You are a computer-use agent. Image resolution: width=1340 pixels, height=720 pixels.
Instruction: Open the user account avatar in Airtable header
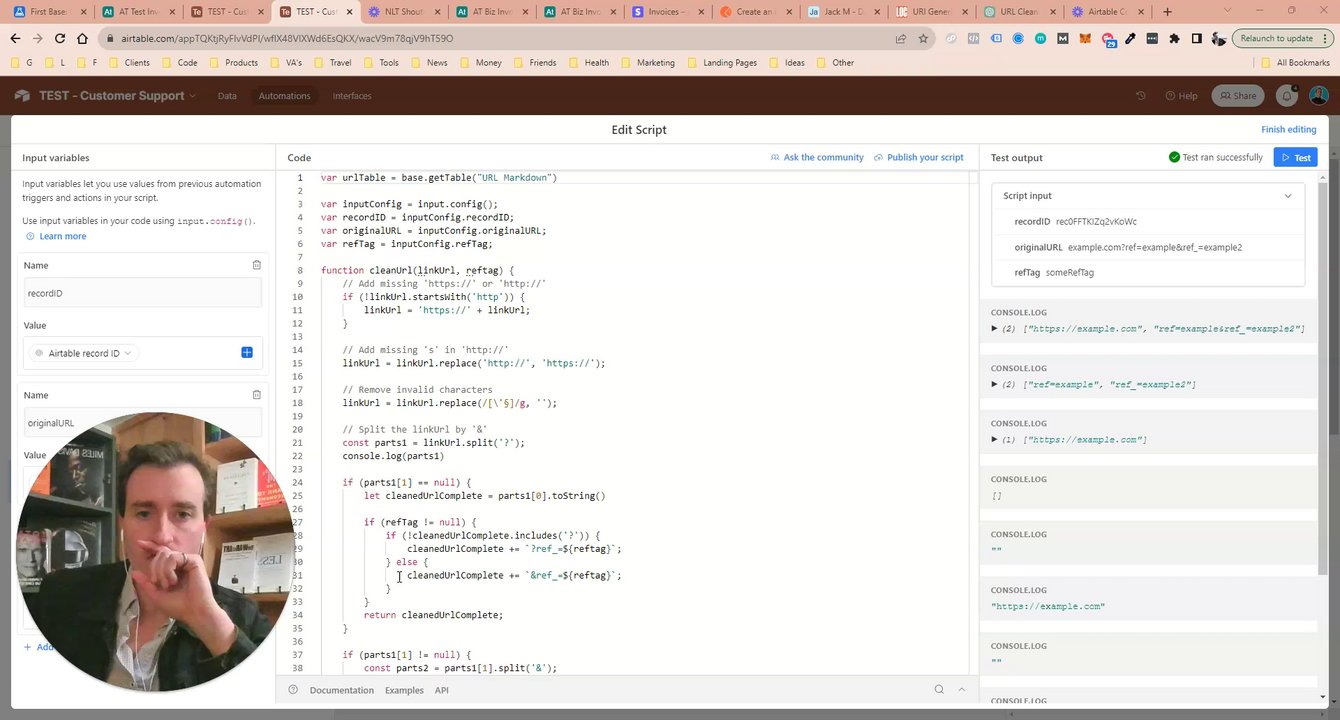click(x=1318, y=96)
